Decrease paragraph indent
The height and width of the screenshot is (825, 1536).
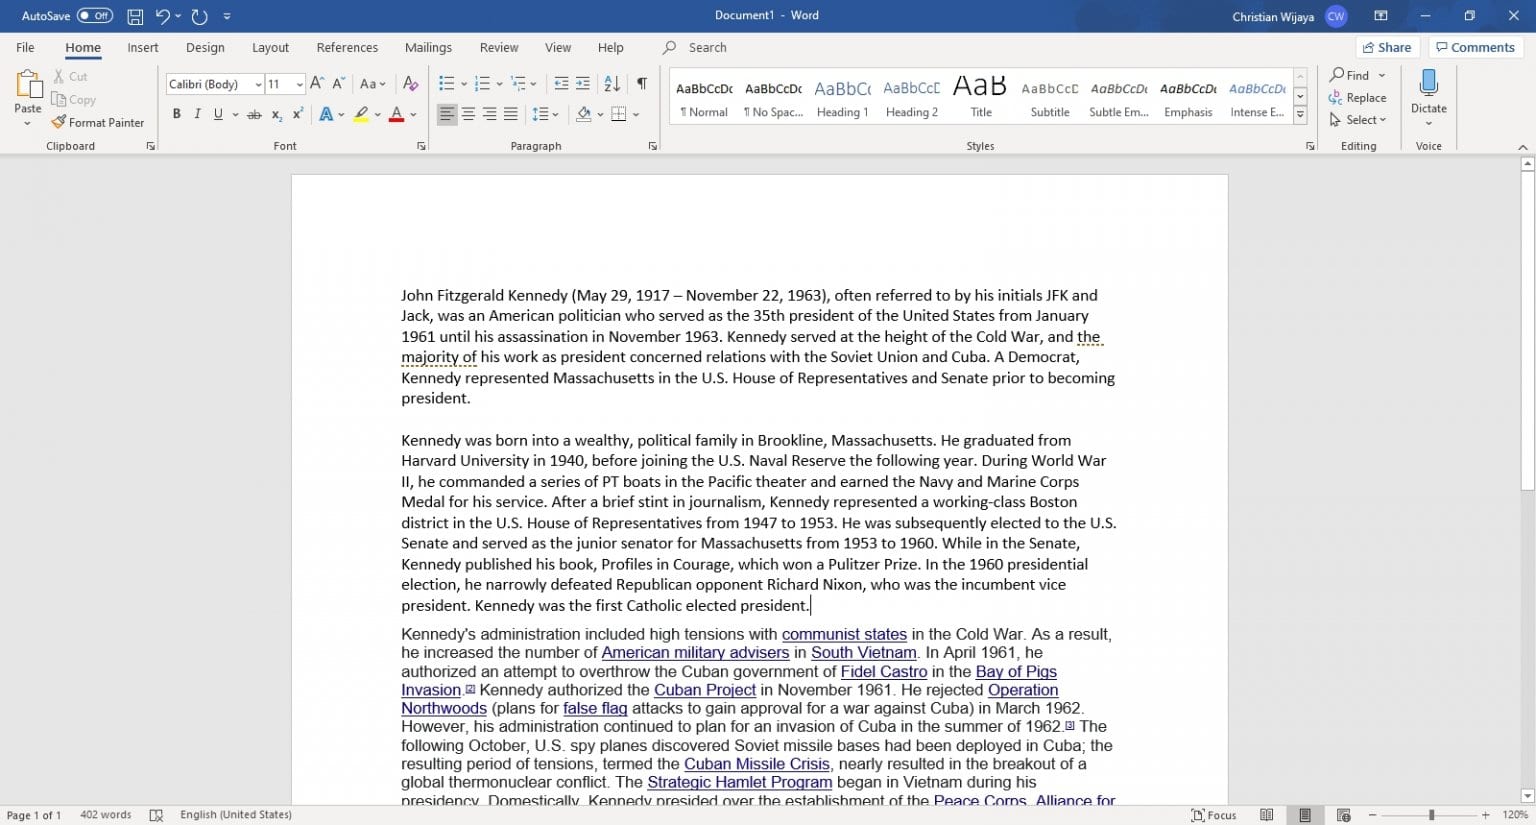tap(561, 84)
